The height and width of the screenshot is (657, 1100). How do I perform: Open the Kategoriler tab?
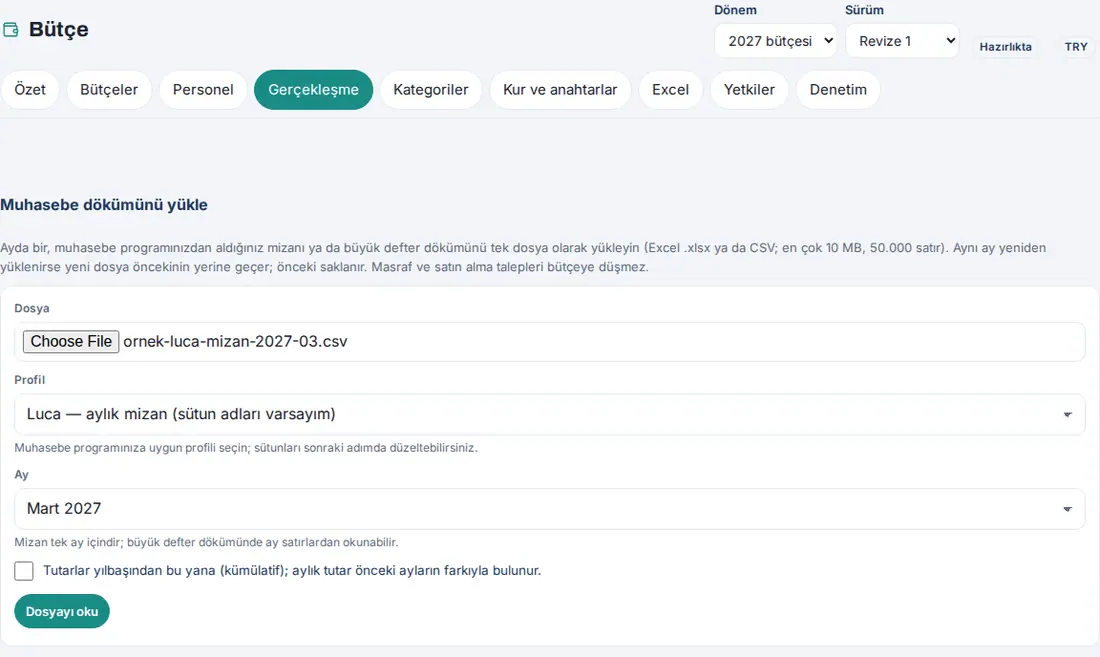point(431,90)
